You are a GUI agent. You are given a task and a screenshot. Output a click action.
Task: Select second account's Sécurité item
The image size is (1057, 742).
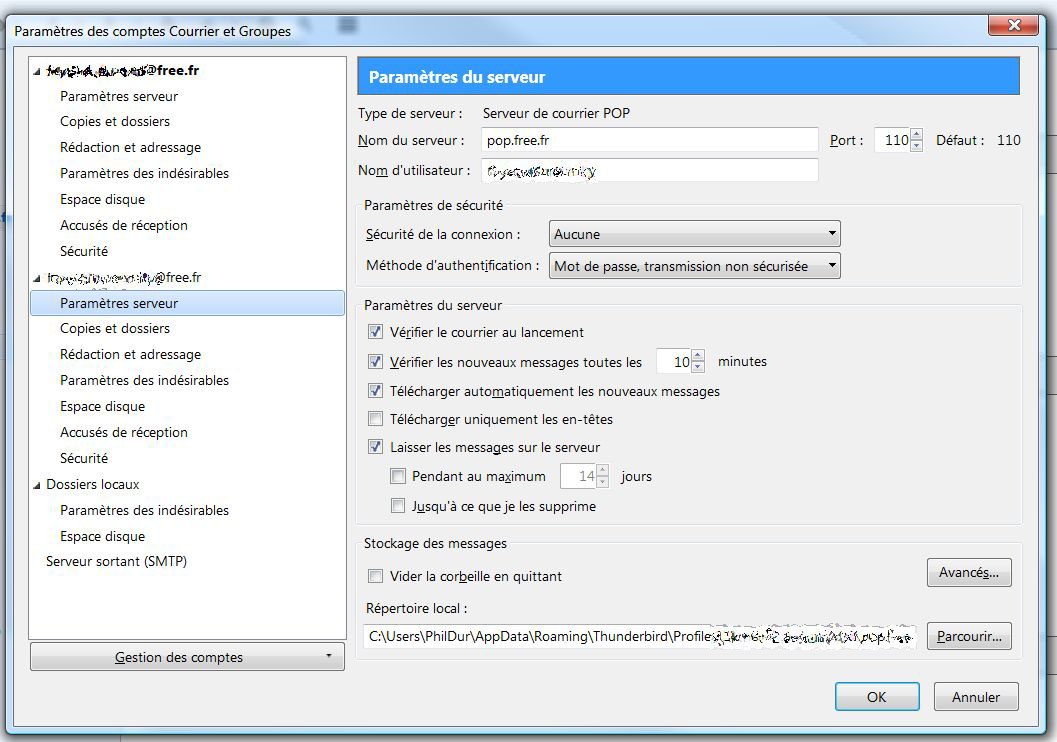point(84,458)
